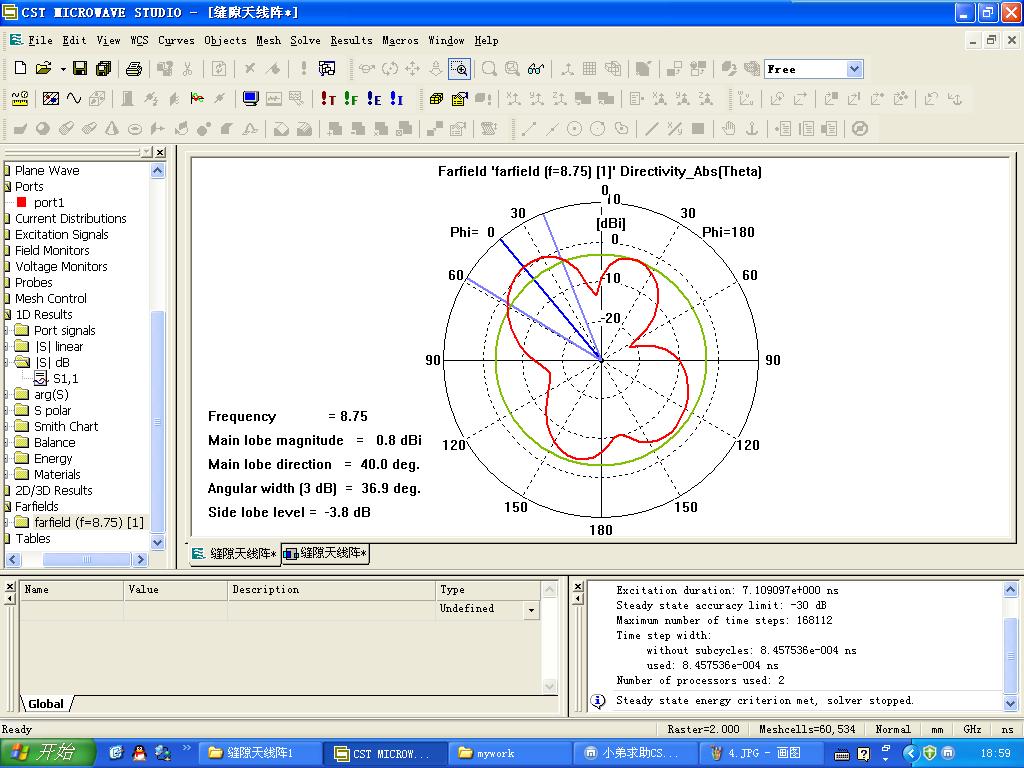Collapse the |S| dB folder

(6, 363)
